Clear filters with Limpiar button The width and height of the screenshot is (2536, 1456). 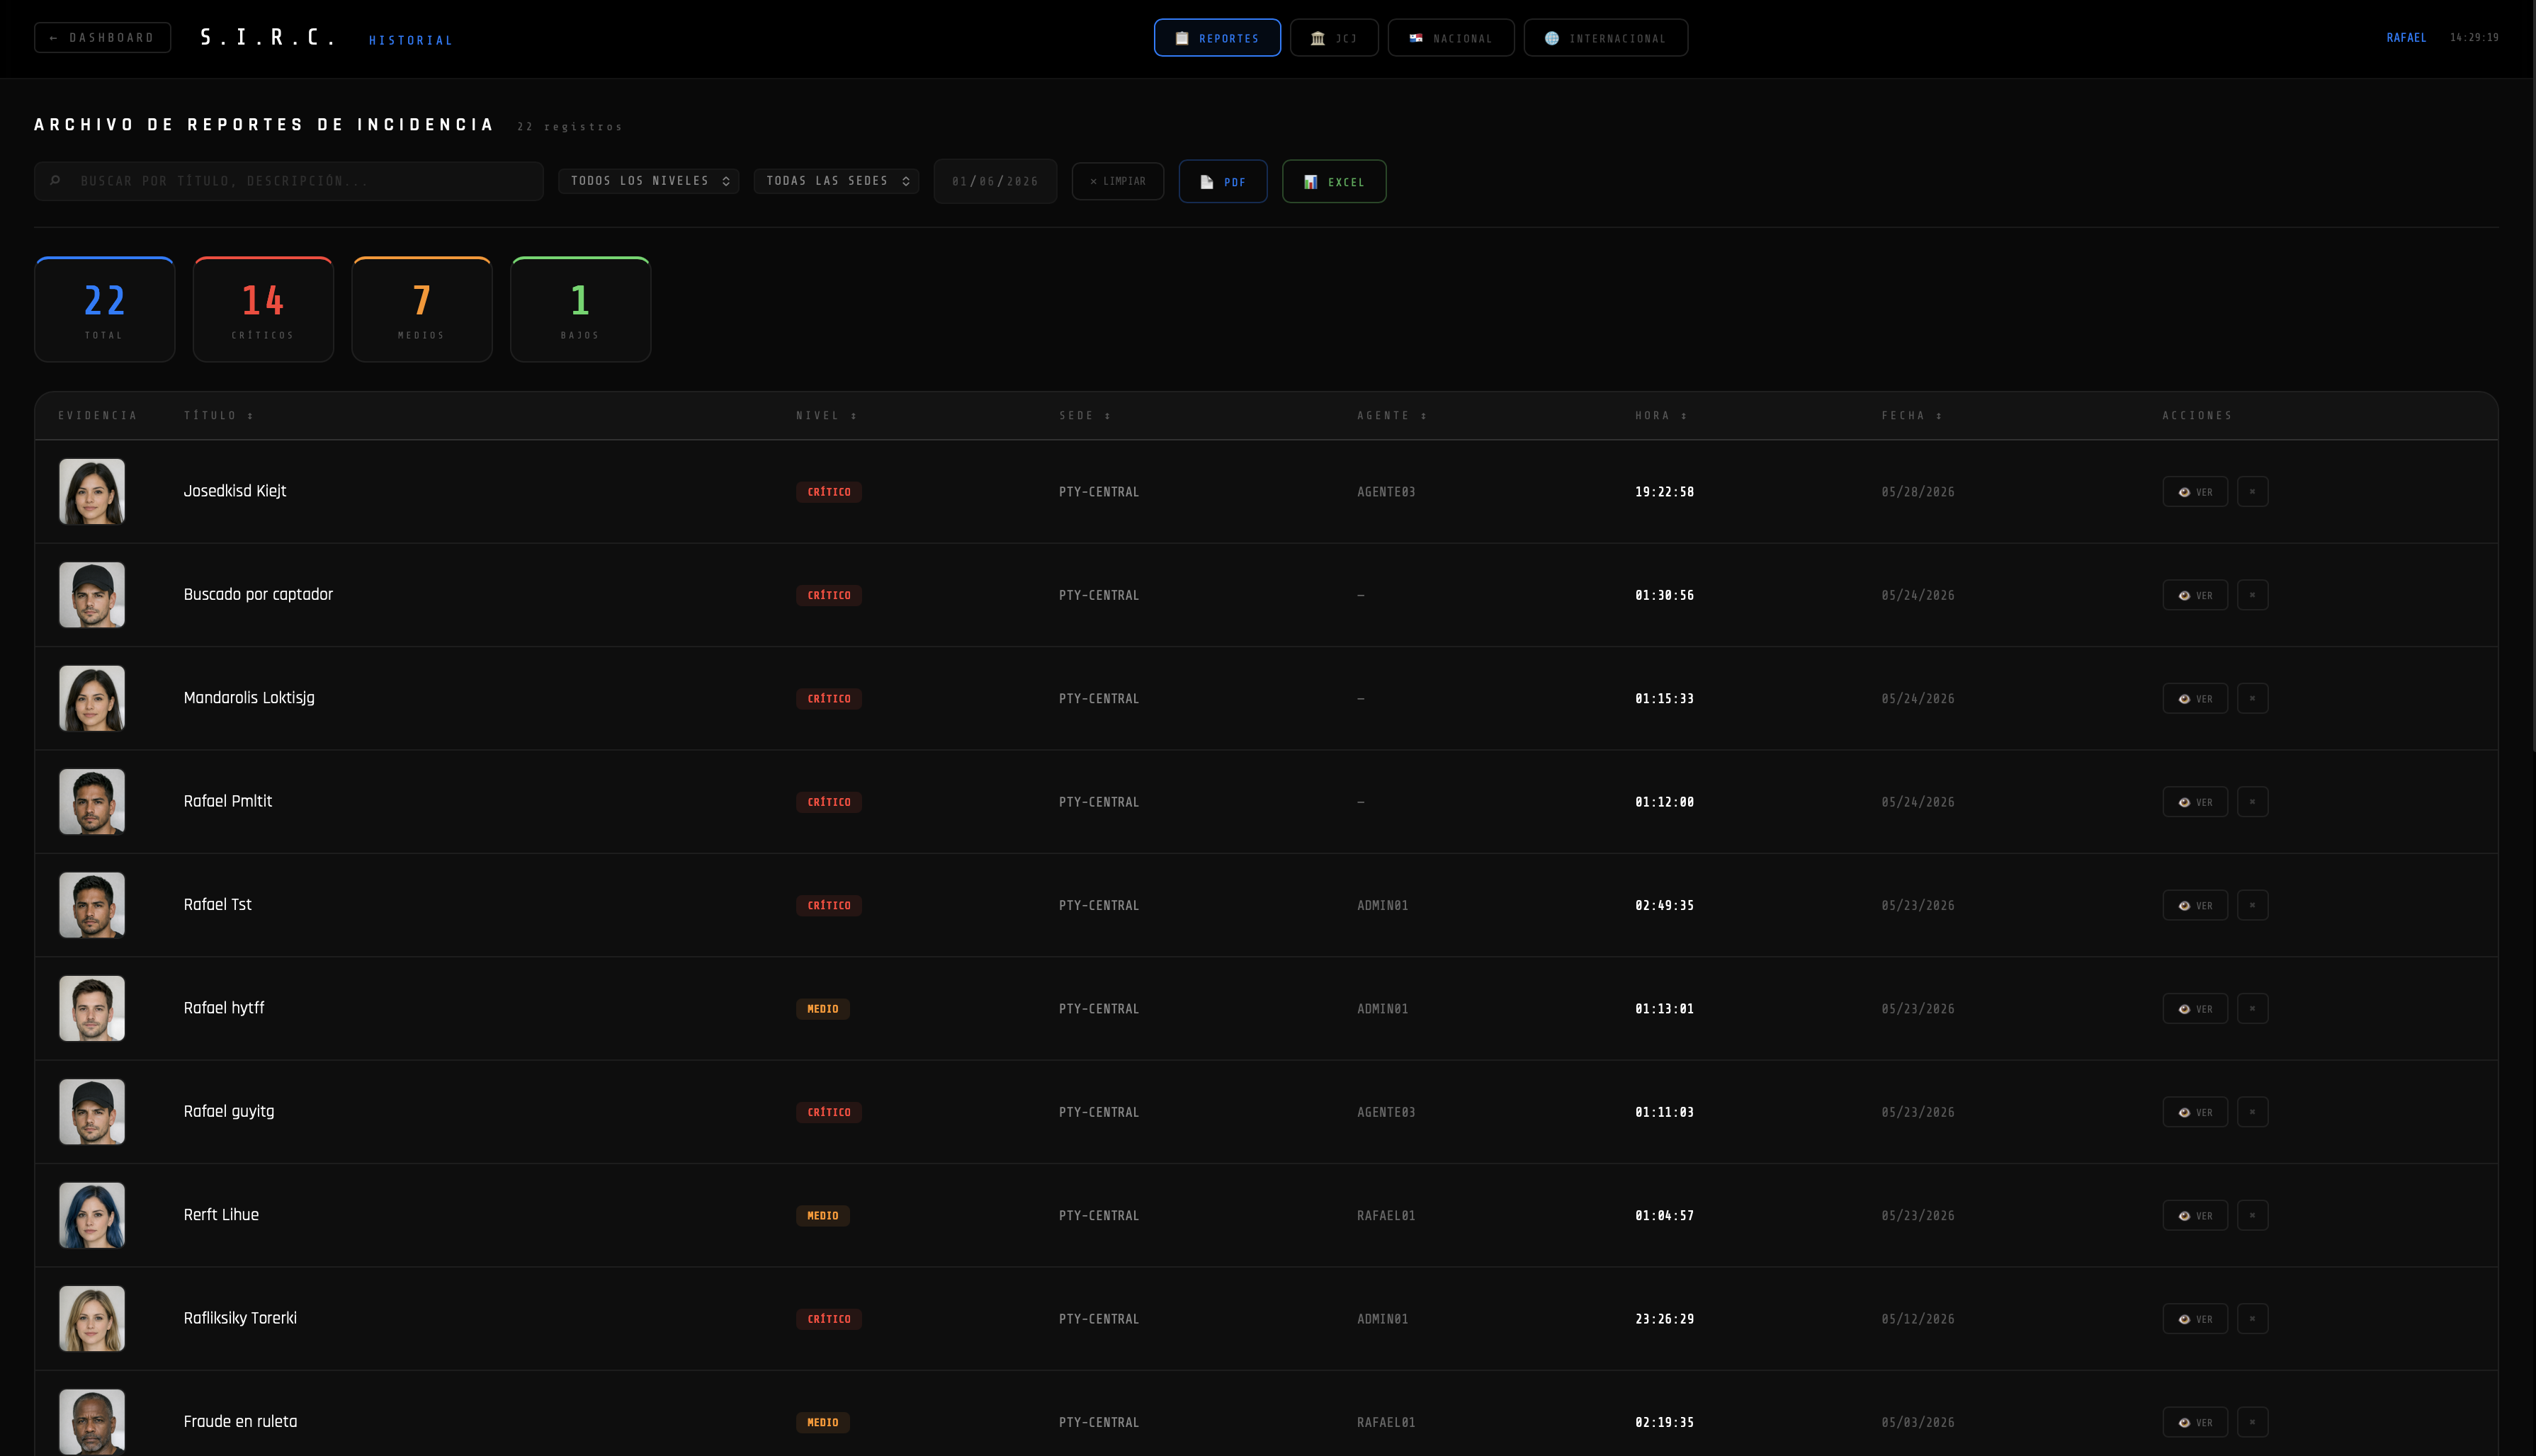1118,181
